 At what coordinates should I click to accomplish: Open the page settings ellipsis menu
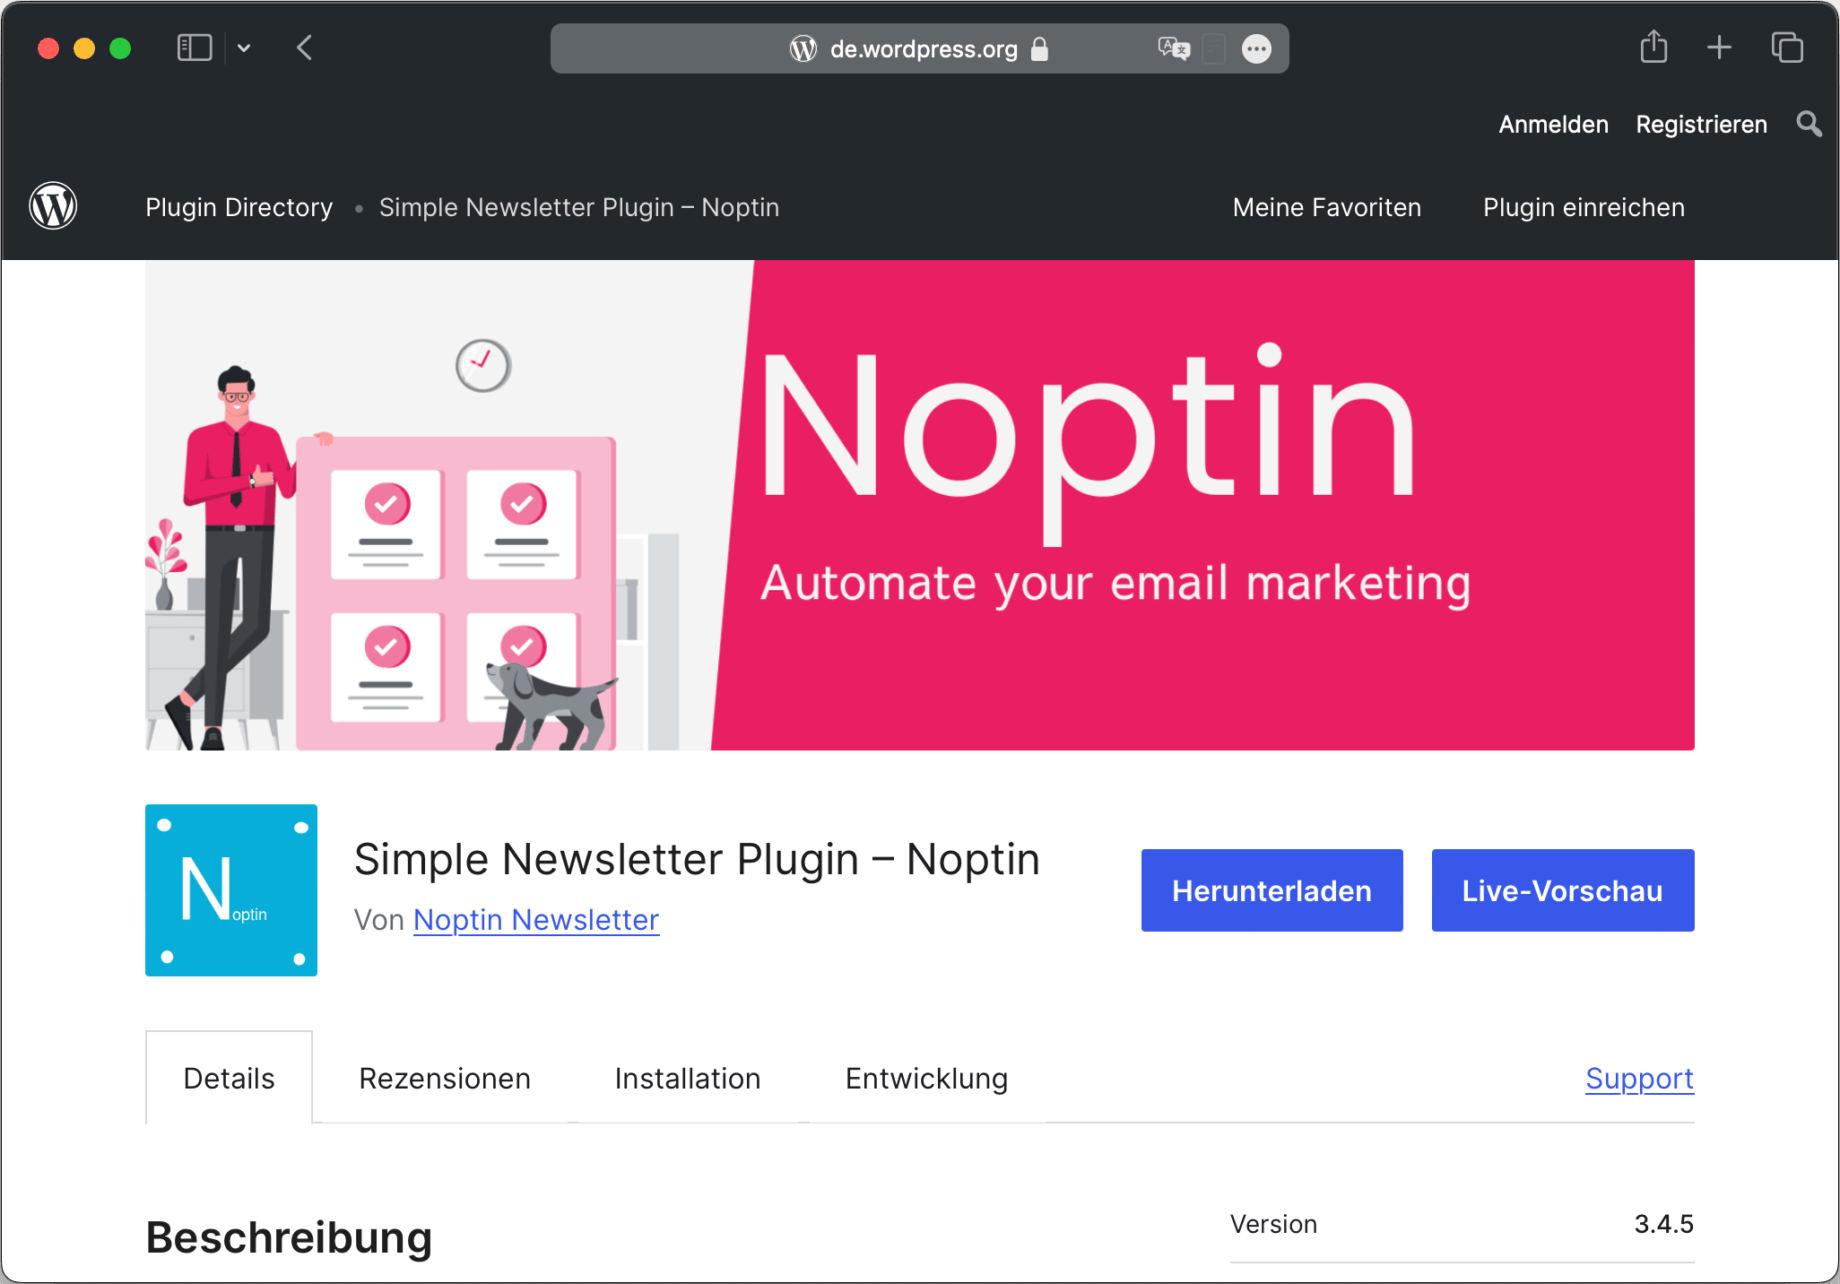click(x=1256, y=48)
